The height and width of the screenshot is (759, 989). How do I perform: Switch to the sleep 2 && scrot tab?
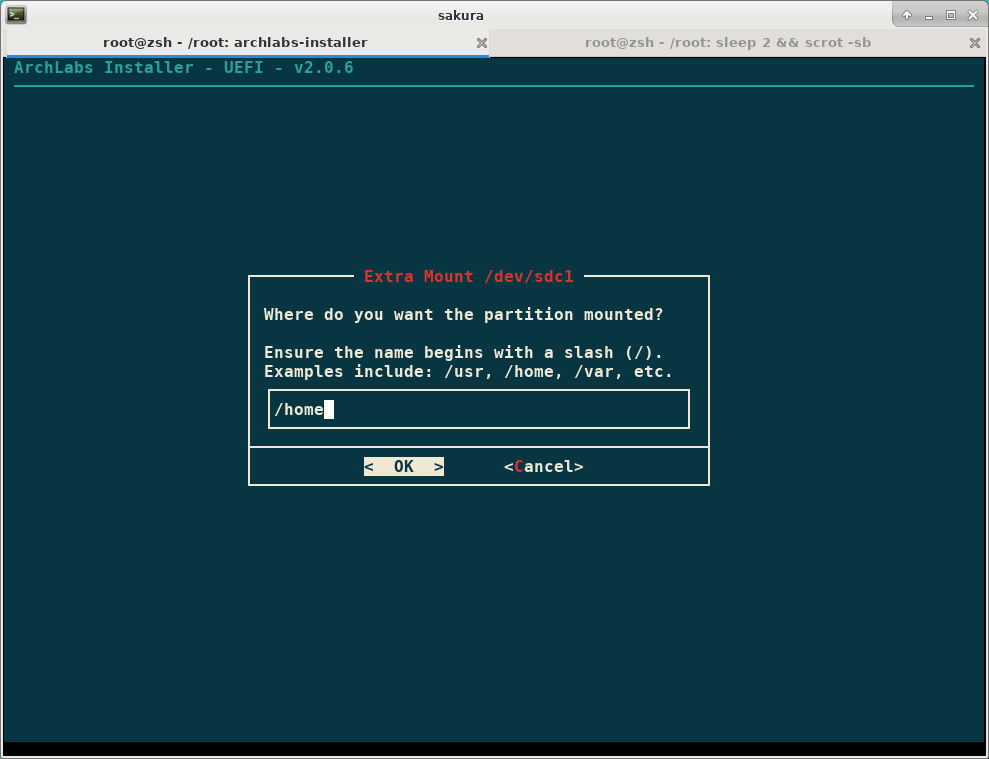coord(728,42)
